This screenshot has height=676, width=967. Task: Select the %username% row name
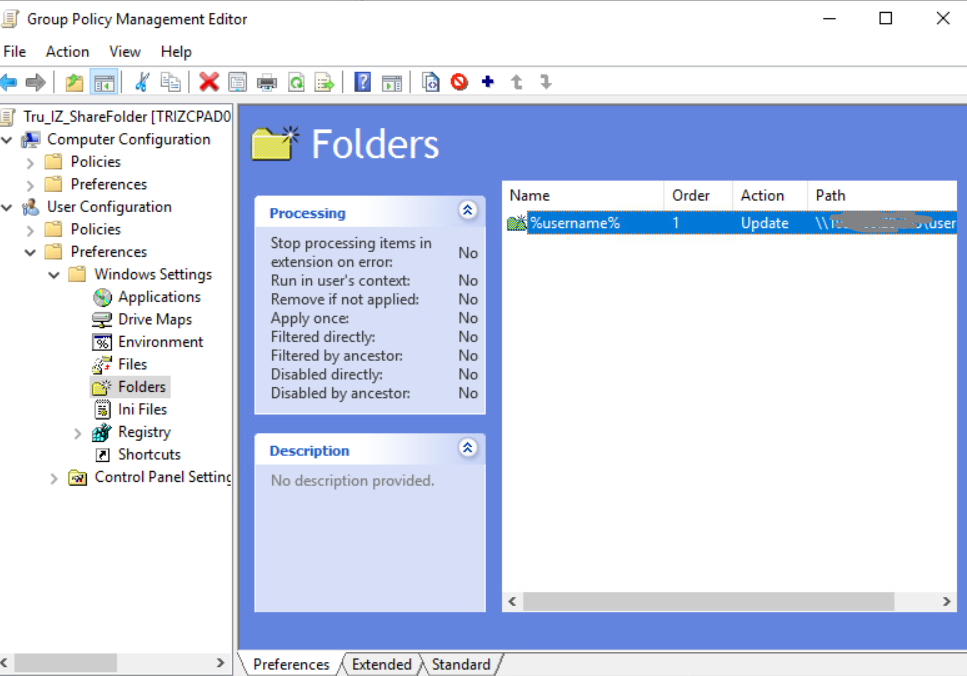(x=575, y=223)
